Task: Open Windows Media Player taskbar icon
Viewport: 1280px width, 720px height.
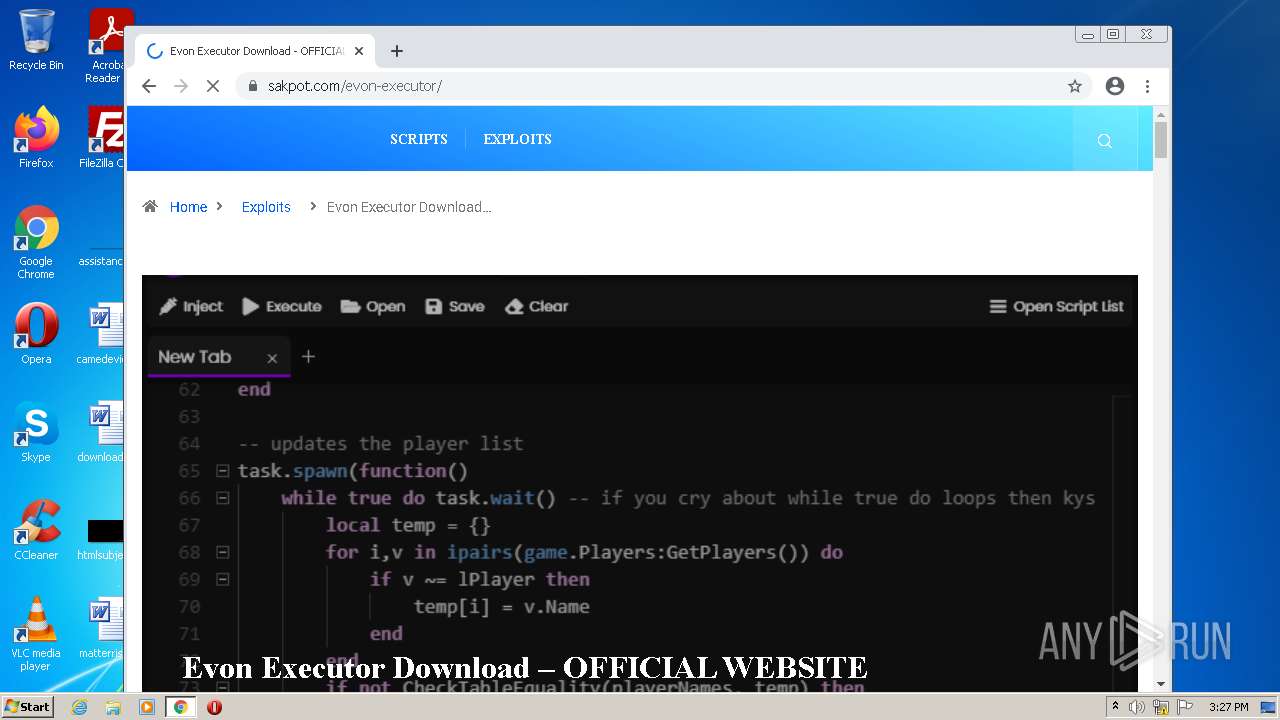Action: coord(147,707)
